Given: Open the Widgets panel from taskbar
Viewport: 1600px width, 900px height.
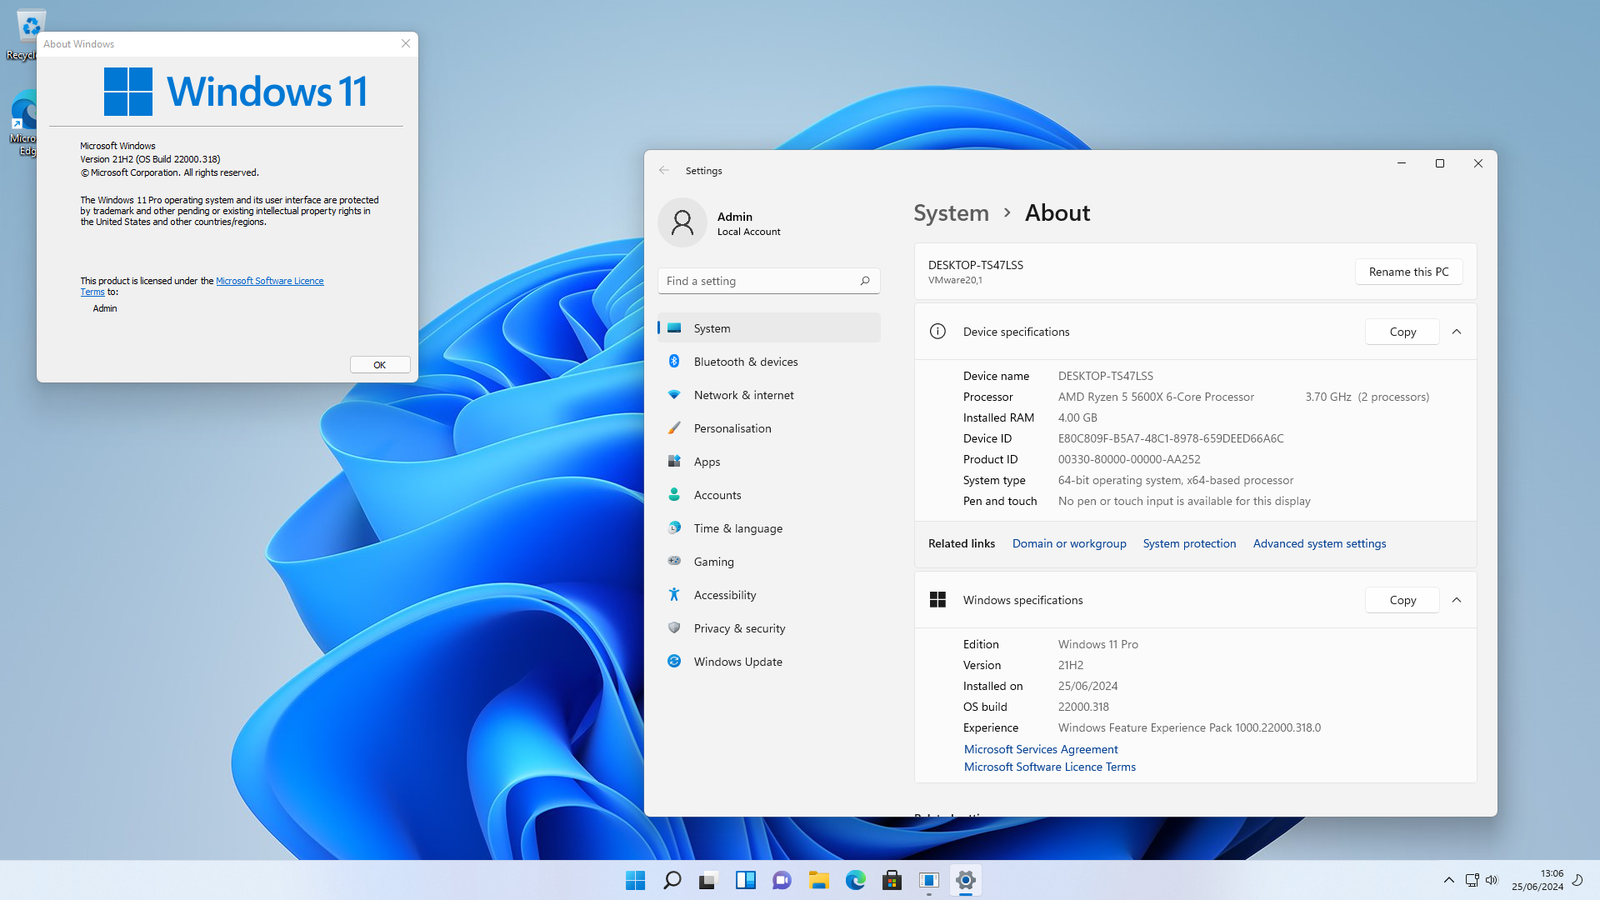Looking at the screenshot, I should (745, 880).
